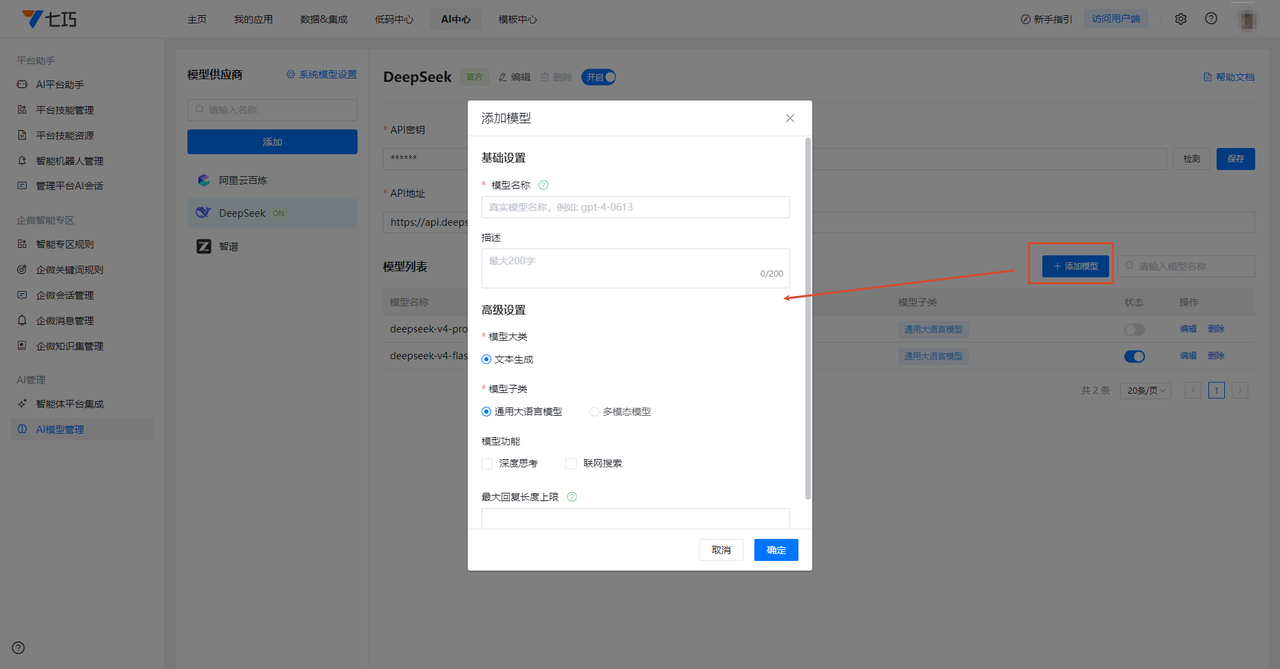The height and width of the screenshot is (669, 1280).
Task: Open the 企微关键词规则 sidebar item
Action: (x=84, y=270)
